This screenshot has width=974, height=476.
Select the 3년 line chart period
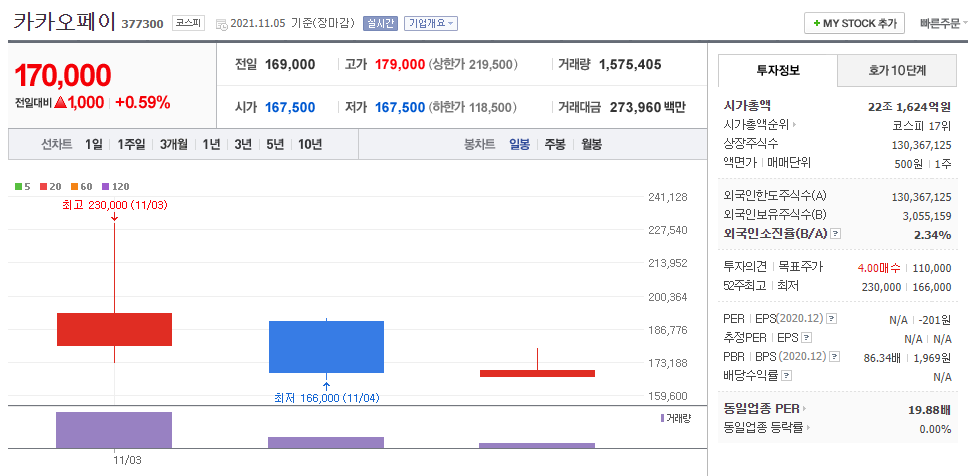pyautogui.click(x=243, y=145)
